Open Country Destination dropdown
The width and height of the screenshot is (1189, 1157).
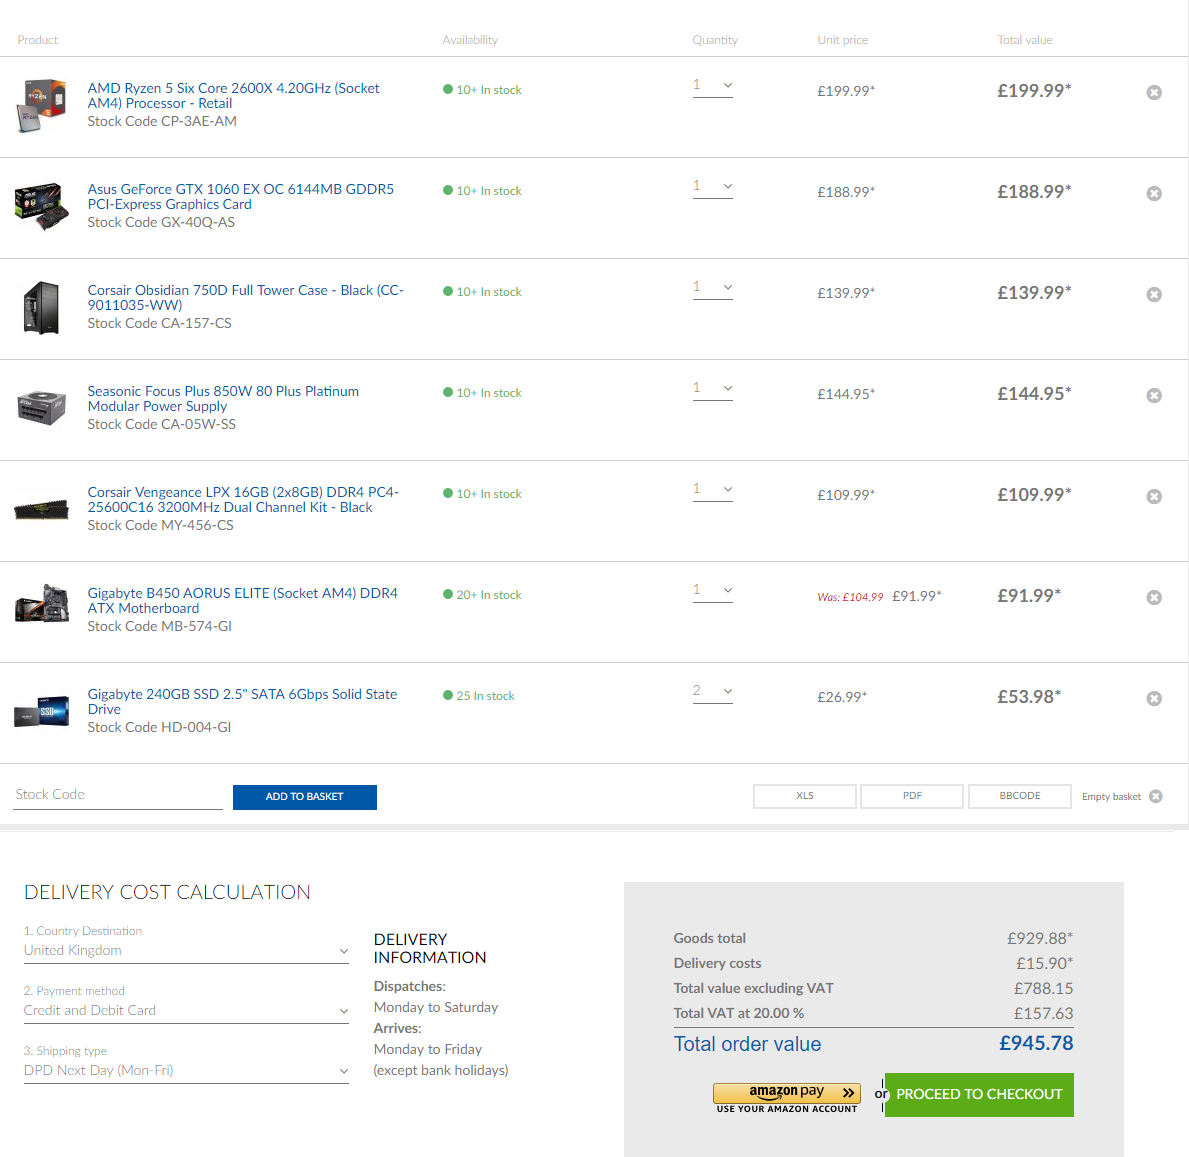tap(186, 951)
